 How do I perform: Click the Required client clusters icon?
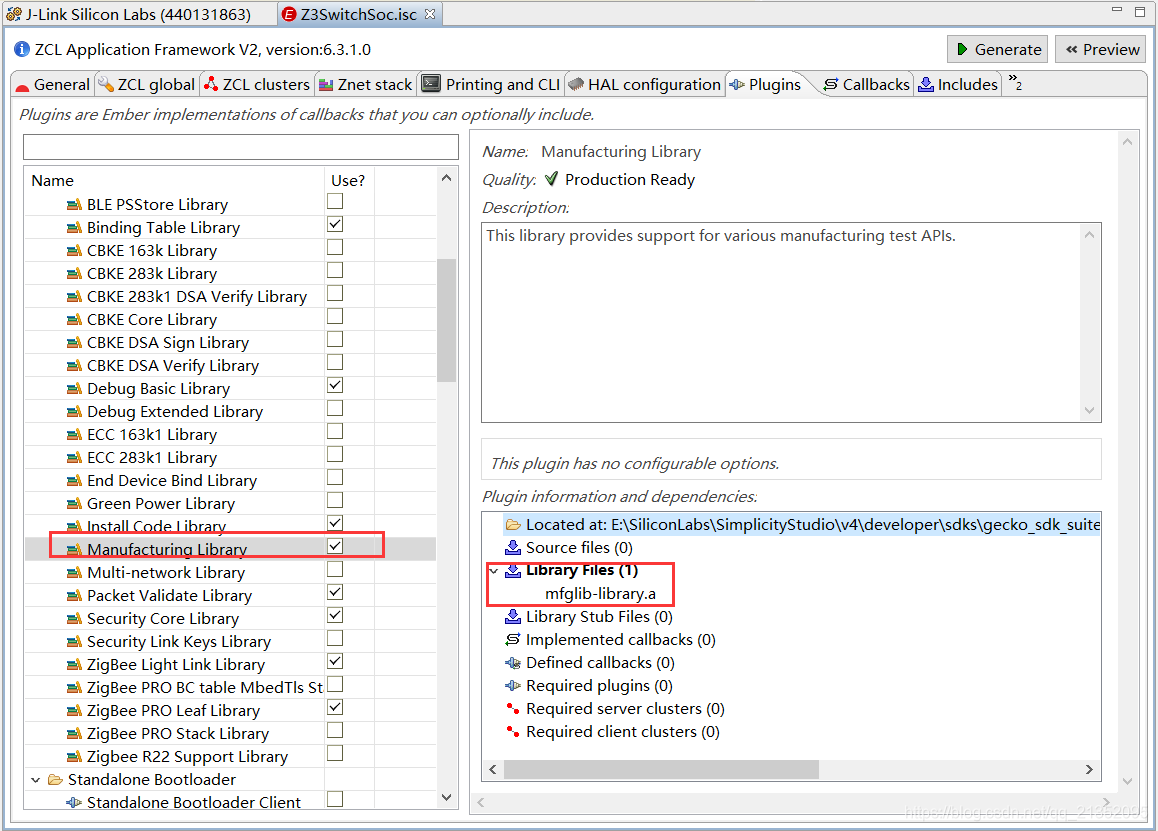513,731
